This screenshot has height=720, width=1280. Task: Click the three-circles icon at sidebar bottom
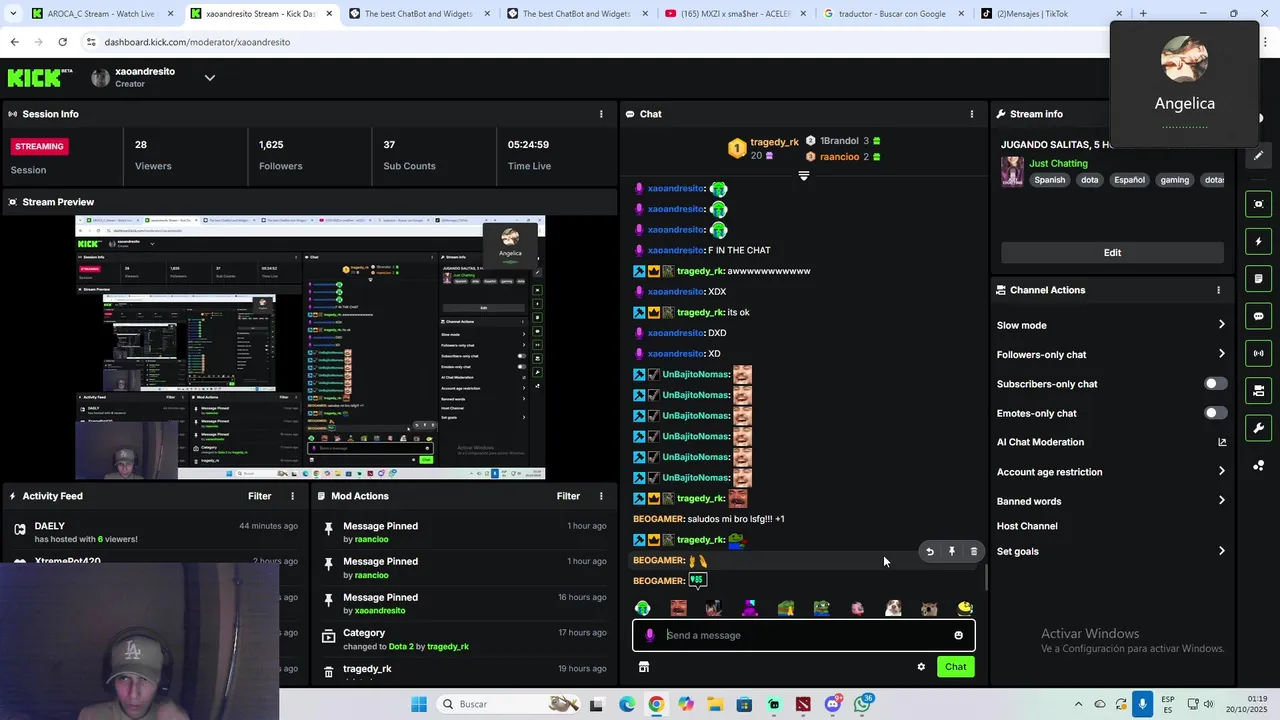pos(1259,466)
